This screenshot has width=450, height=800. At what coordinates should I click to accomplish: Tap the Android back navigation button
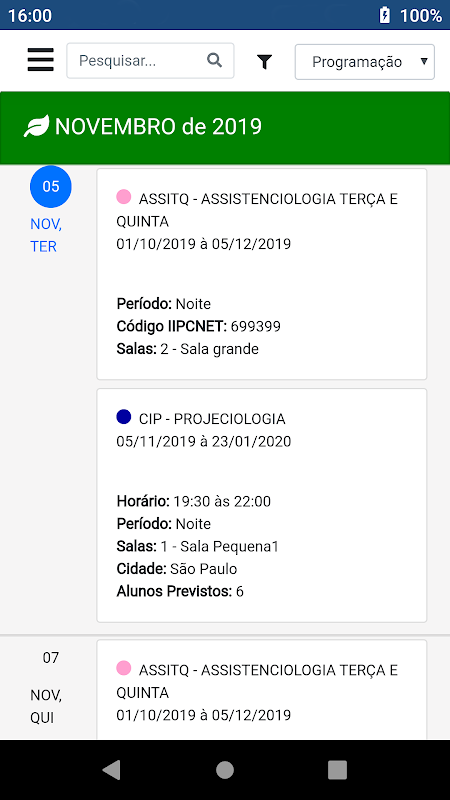112,769
